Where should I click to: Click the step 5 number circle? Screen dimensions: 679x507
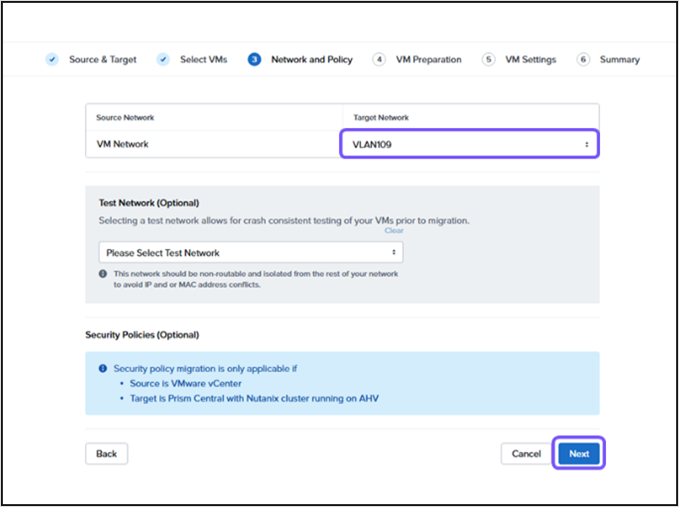488,59
